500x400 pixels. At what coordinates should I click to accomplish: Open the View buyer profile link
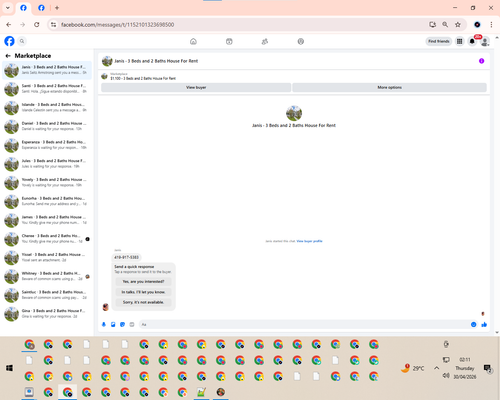(x=309, y=241)
